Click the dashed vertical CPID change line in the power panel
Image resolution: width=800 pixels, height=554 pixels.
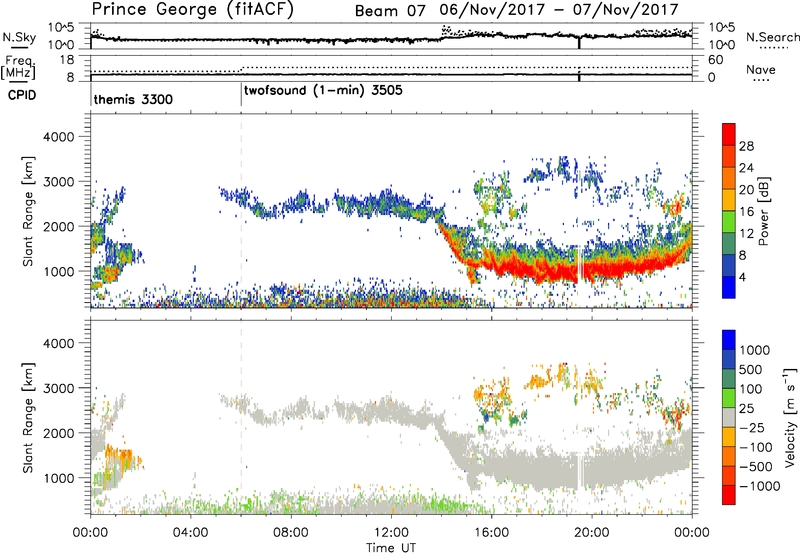[241, 211]
